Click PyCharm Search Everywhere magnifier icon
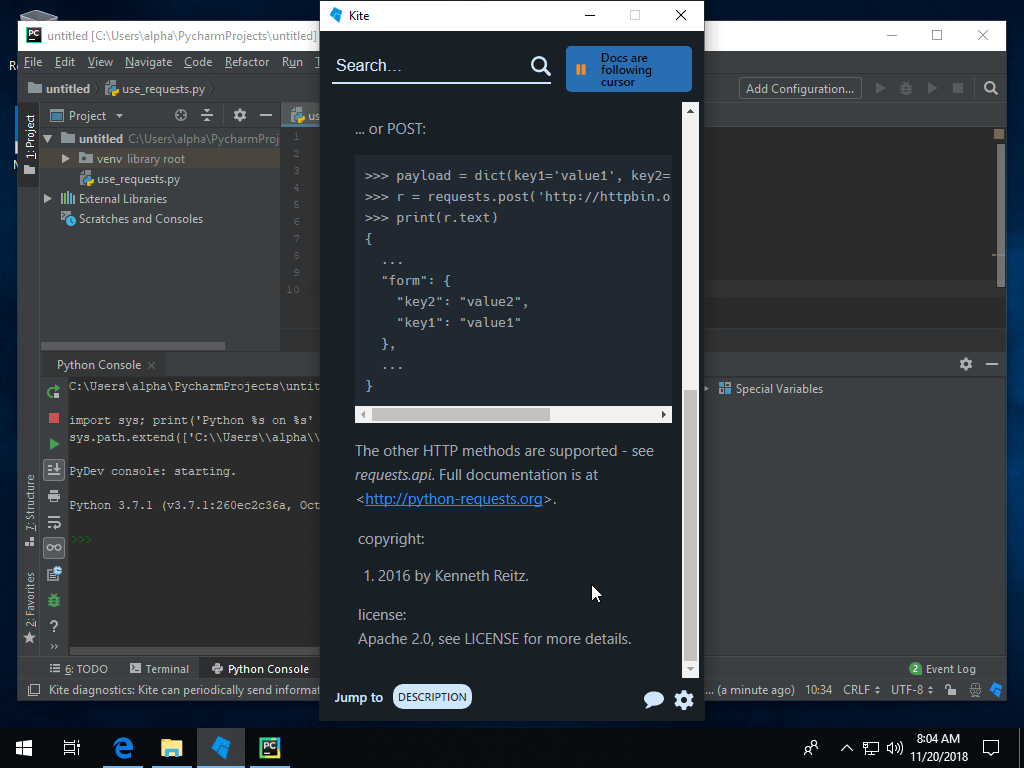Screen dimensions: 1024x768 [991, 88]
